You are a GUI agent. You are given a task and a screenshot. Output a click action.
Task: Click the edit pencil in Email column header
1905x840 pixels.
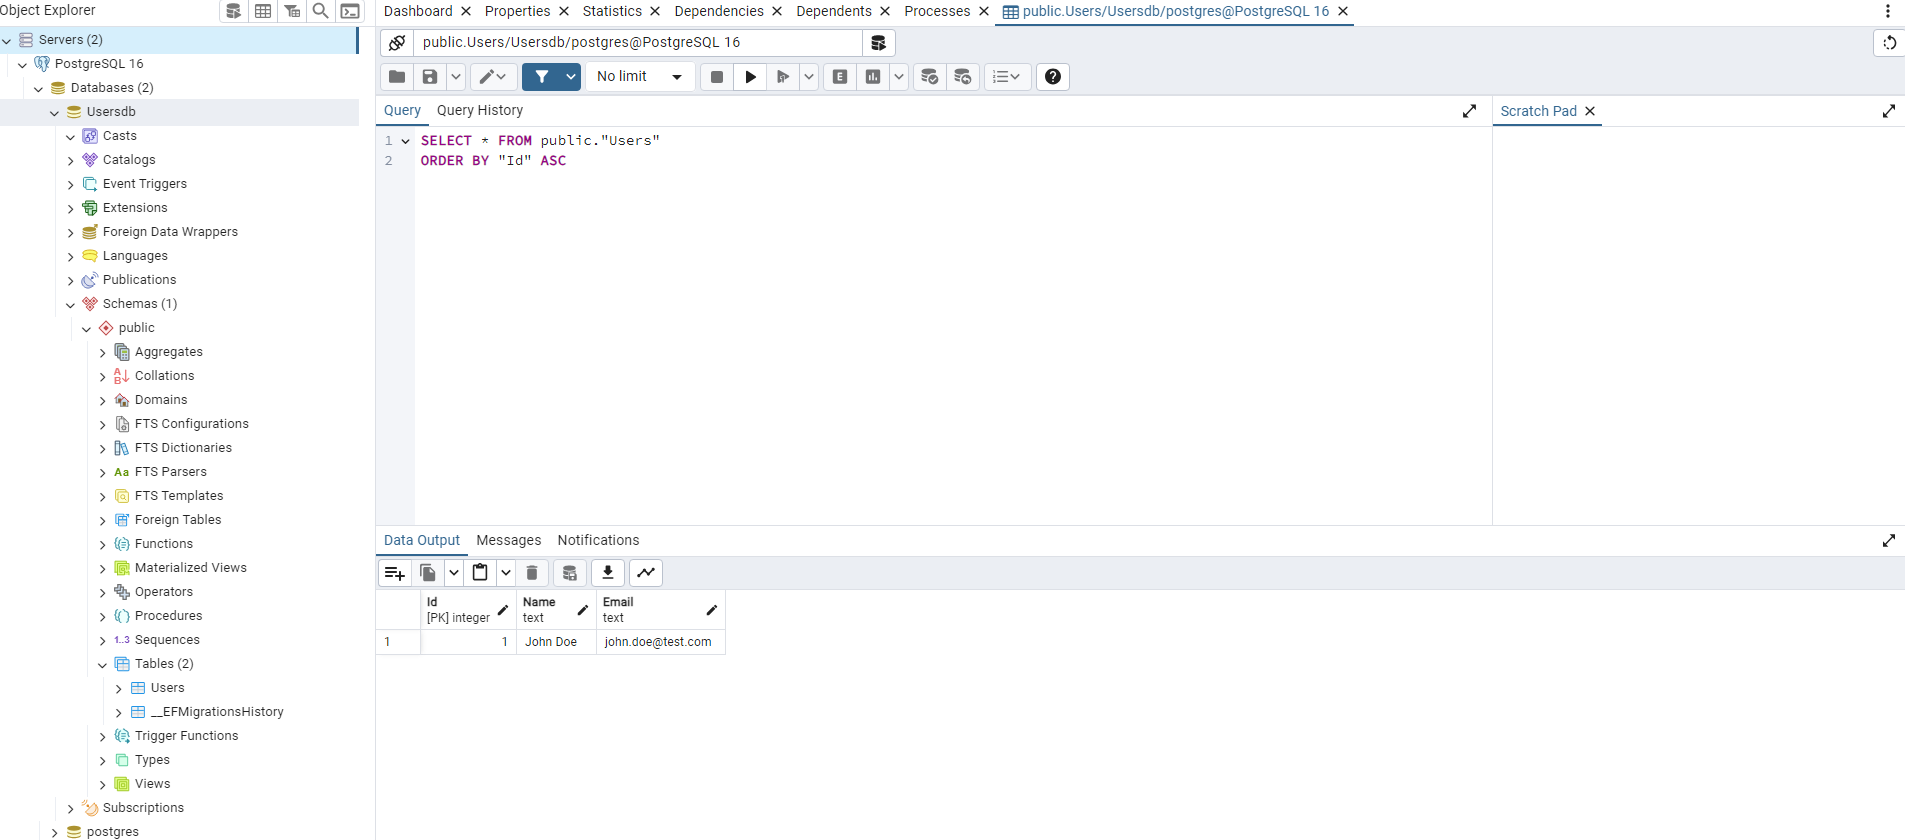pos(712,610)
